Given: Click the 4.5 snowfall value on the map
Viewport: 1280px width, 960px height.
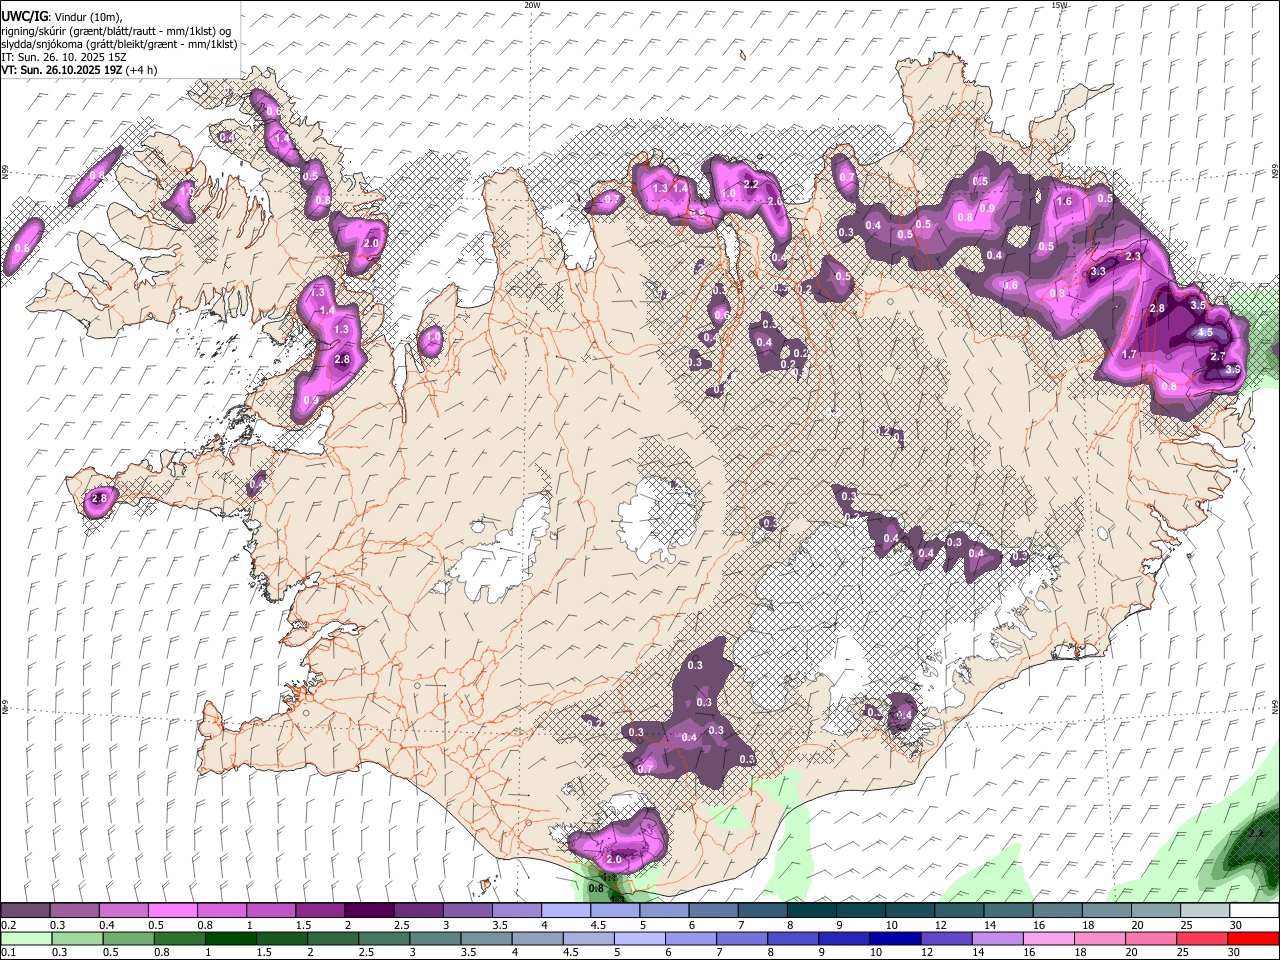Looking at the screenshot, I should tap(1204, 332).
